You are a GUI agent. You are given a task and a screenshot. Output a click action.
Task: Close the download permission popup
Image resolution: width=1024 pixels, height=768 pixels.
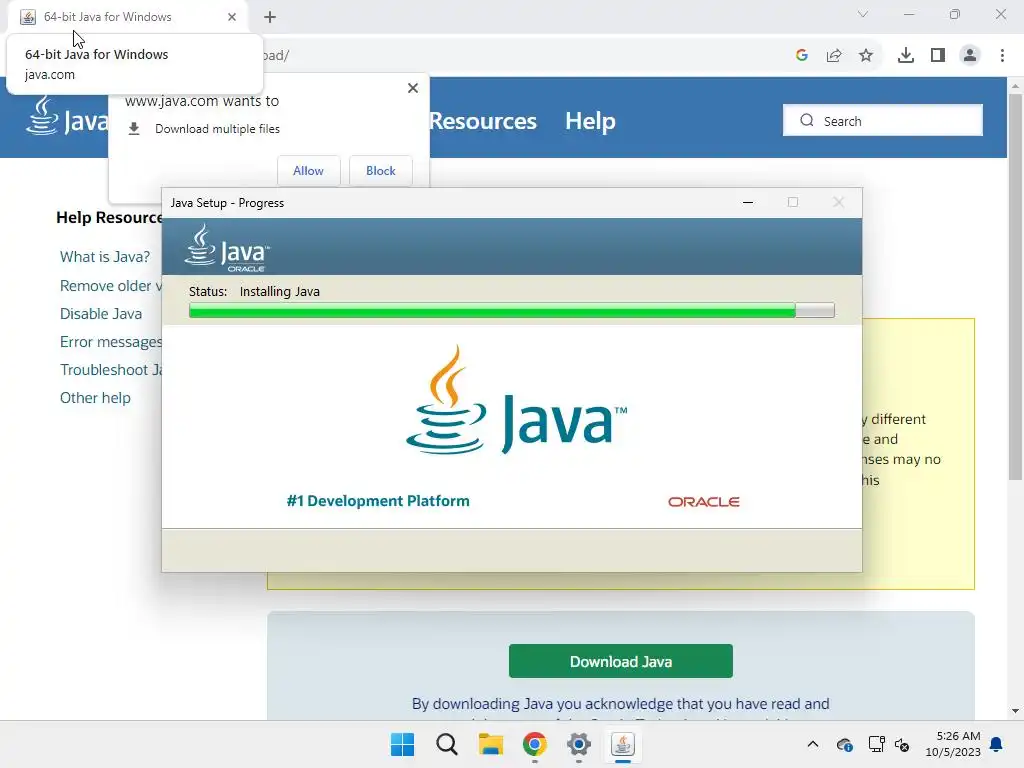point(413,88)
